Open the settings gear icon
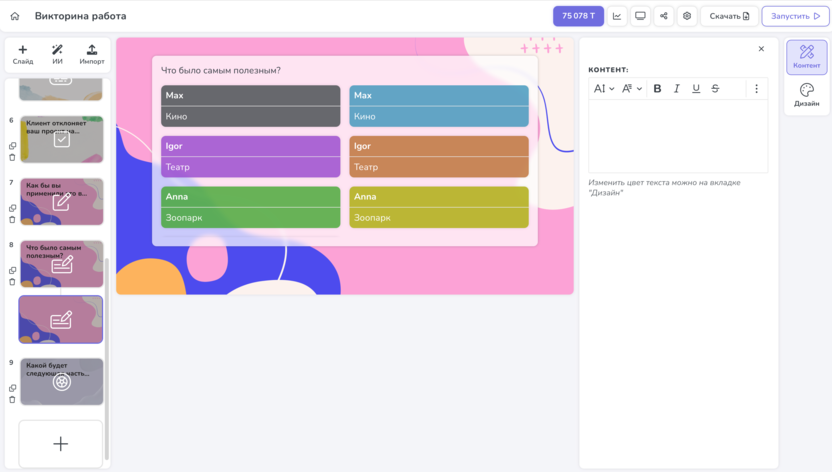Screen dimensions: 832x472 coord(687,16)
